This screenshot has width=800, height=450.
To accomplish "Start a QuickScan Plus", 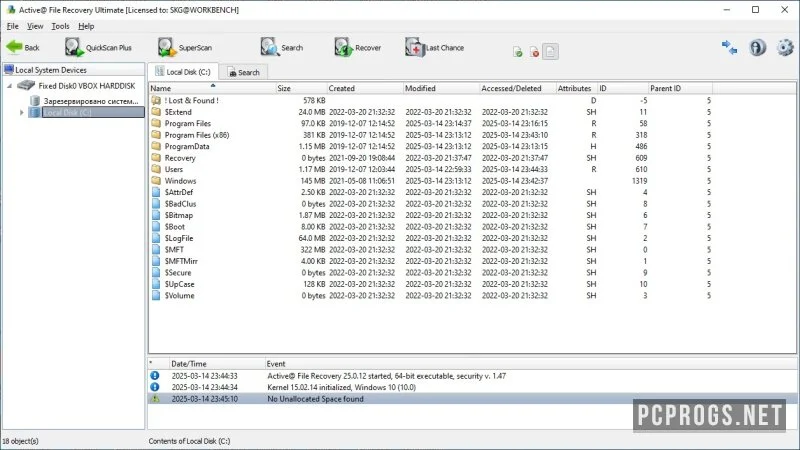I will [98, 47].
